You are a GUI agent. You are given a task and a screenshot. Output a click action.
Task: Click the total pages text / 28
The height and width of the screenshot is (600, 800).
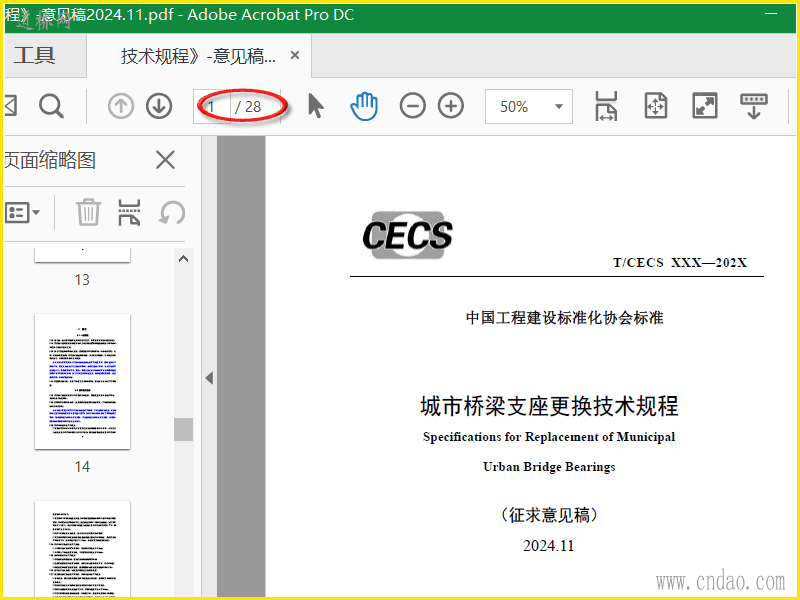[248, 107]
